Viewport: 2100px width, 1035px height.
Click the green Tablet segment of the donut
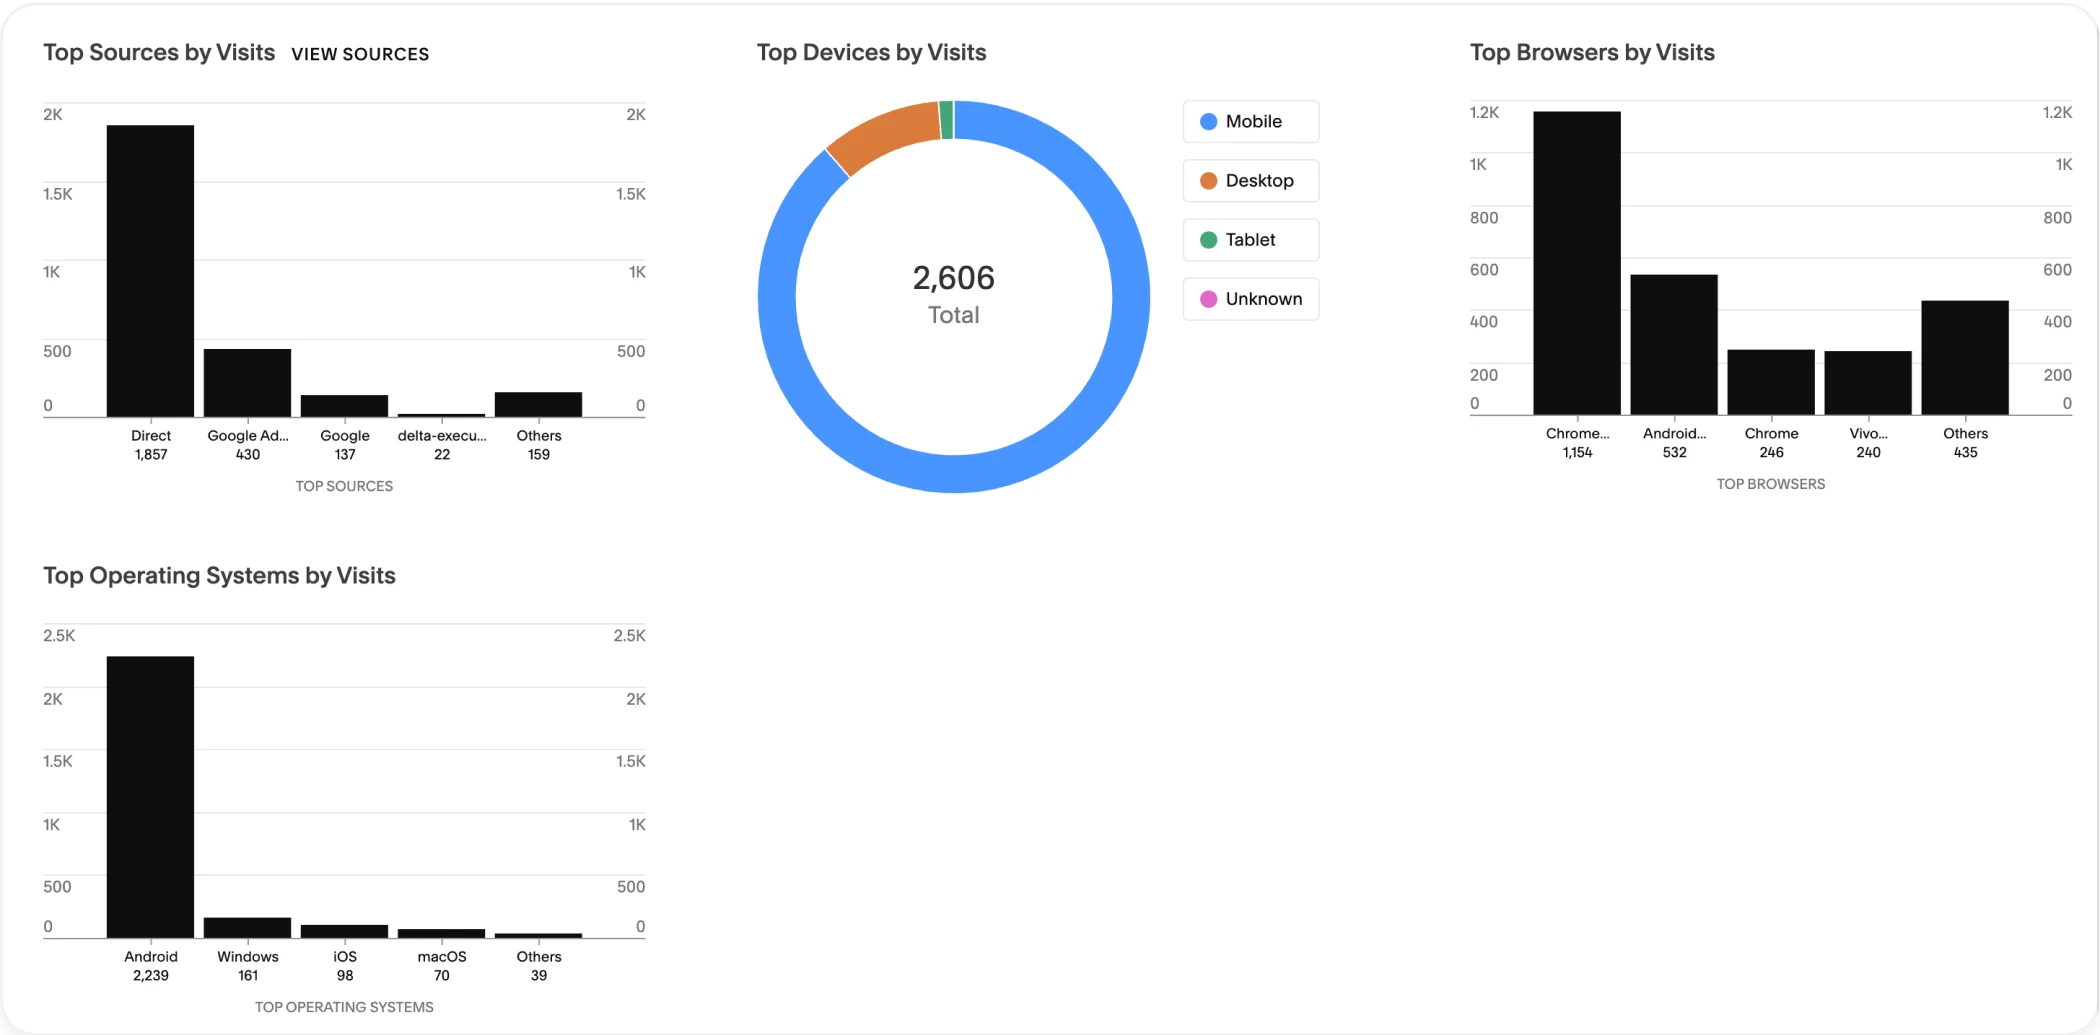946,119
